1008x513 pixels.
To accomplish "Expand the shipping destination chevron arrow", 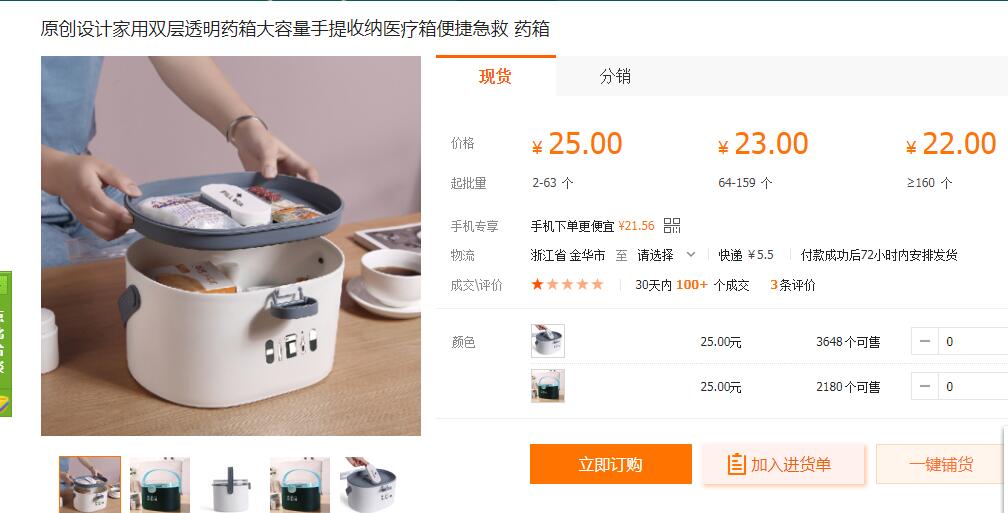I will coord(691,255).
